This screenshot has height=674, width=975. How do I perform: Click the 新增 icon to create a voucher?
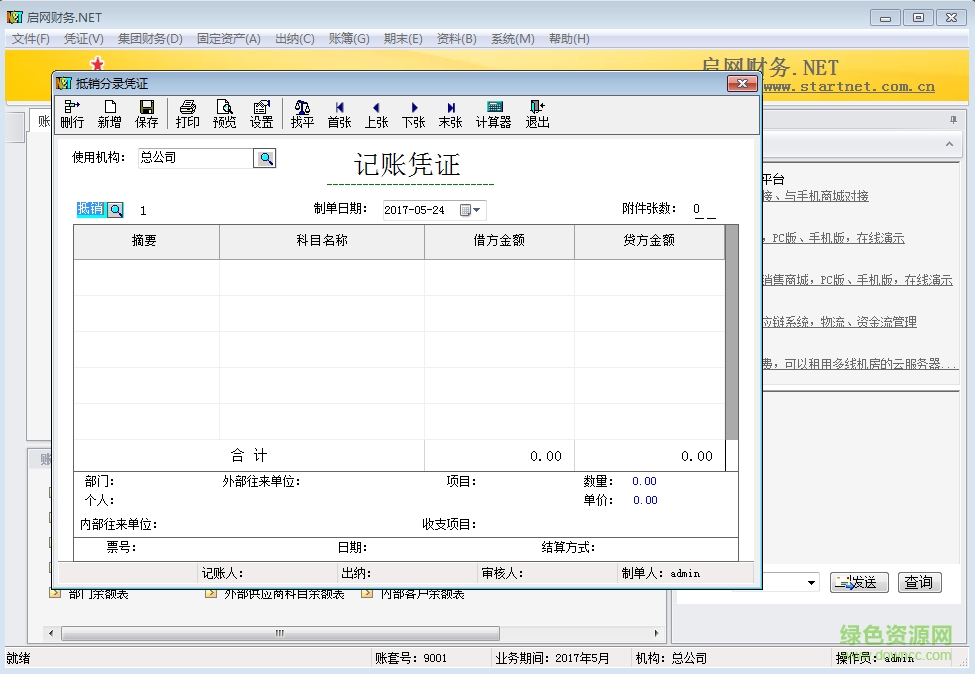coord(110,112)
